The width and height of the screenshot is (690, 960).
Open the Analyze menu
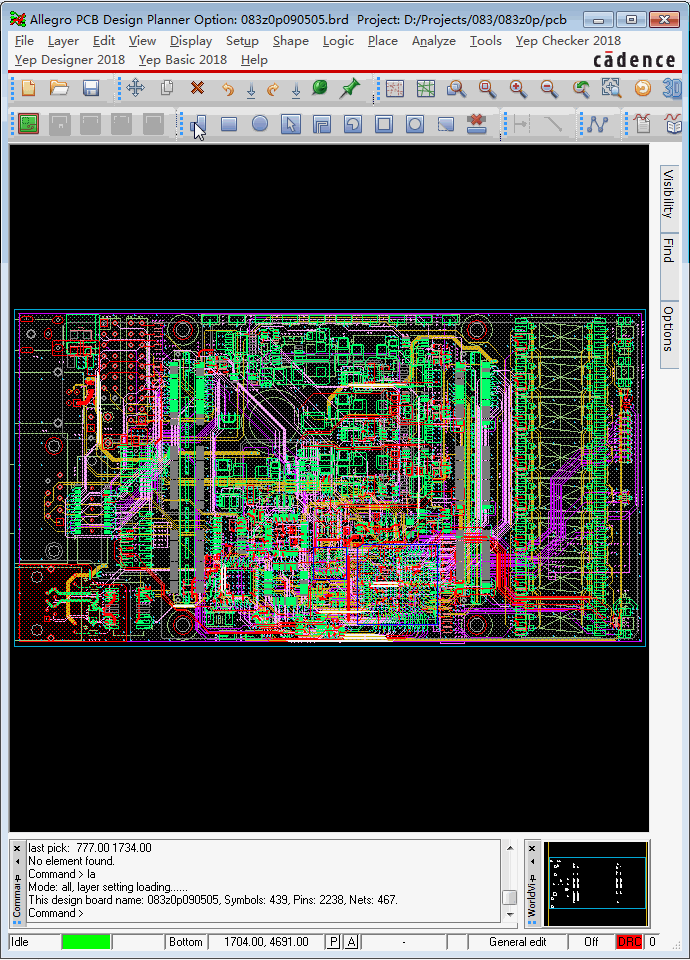point(433,41)
